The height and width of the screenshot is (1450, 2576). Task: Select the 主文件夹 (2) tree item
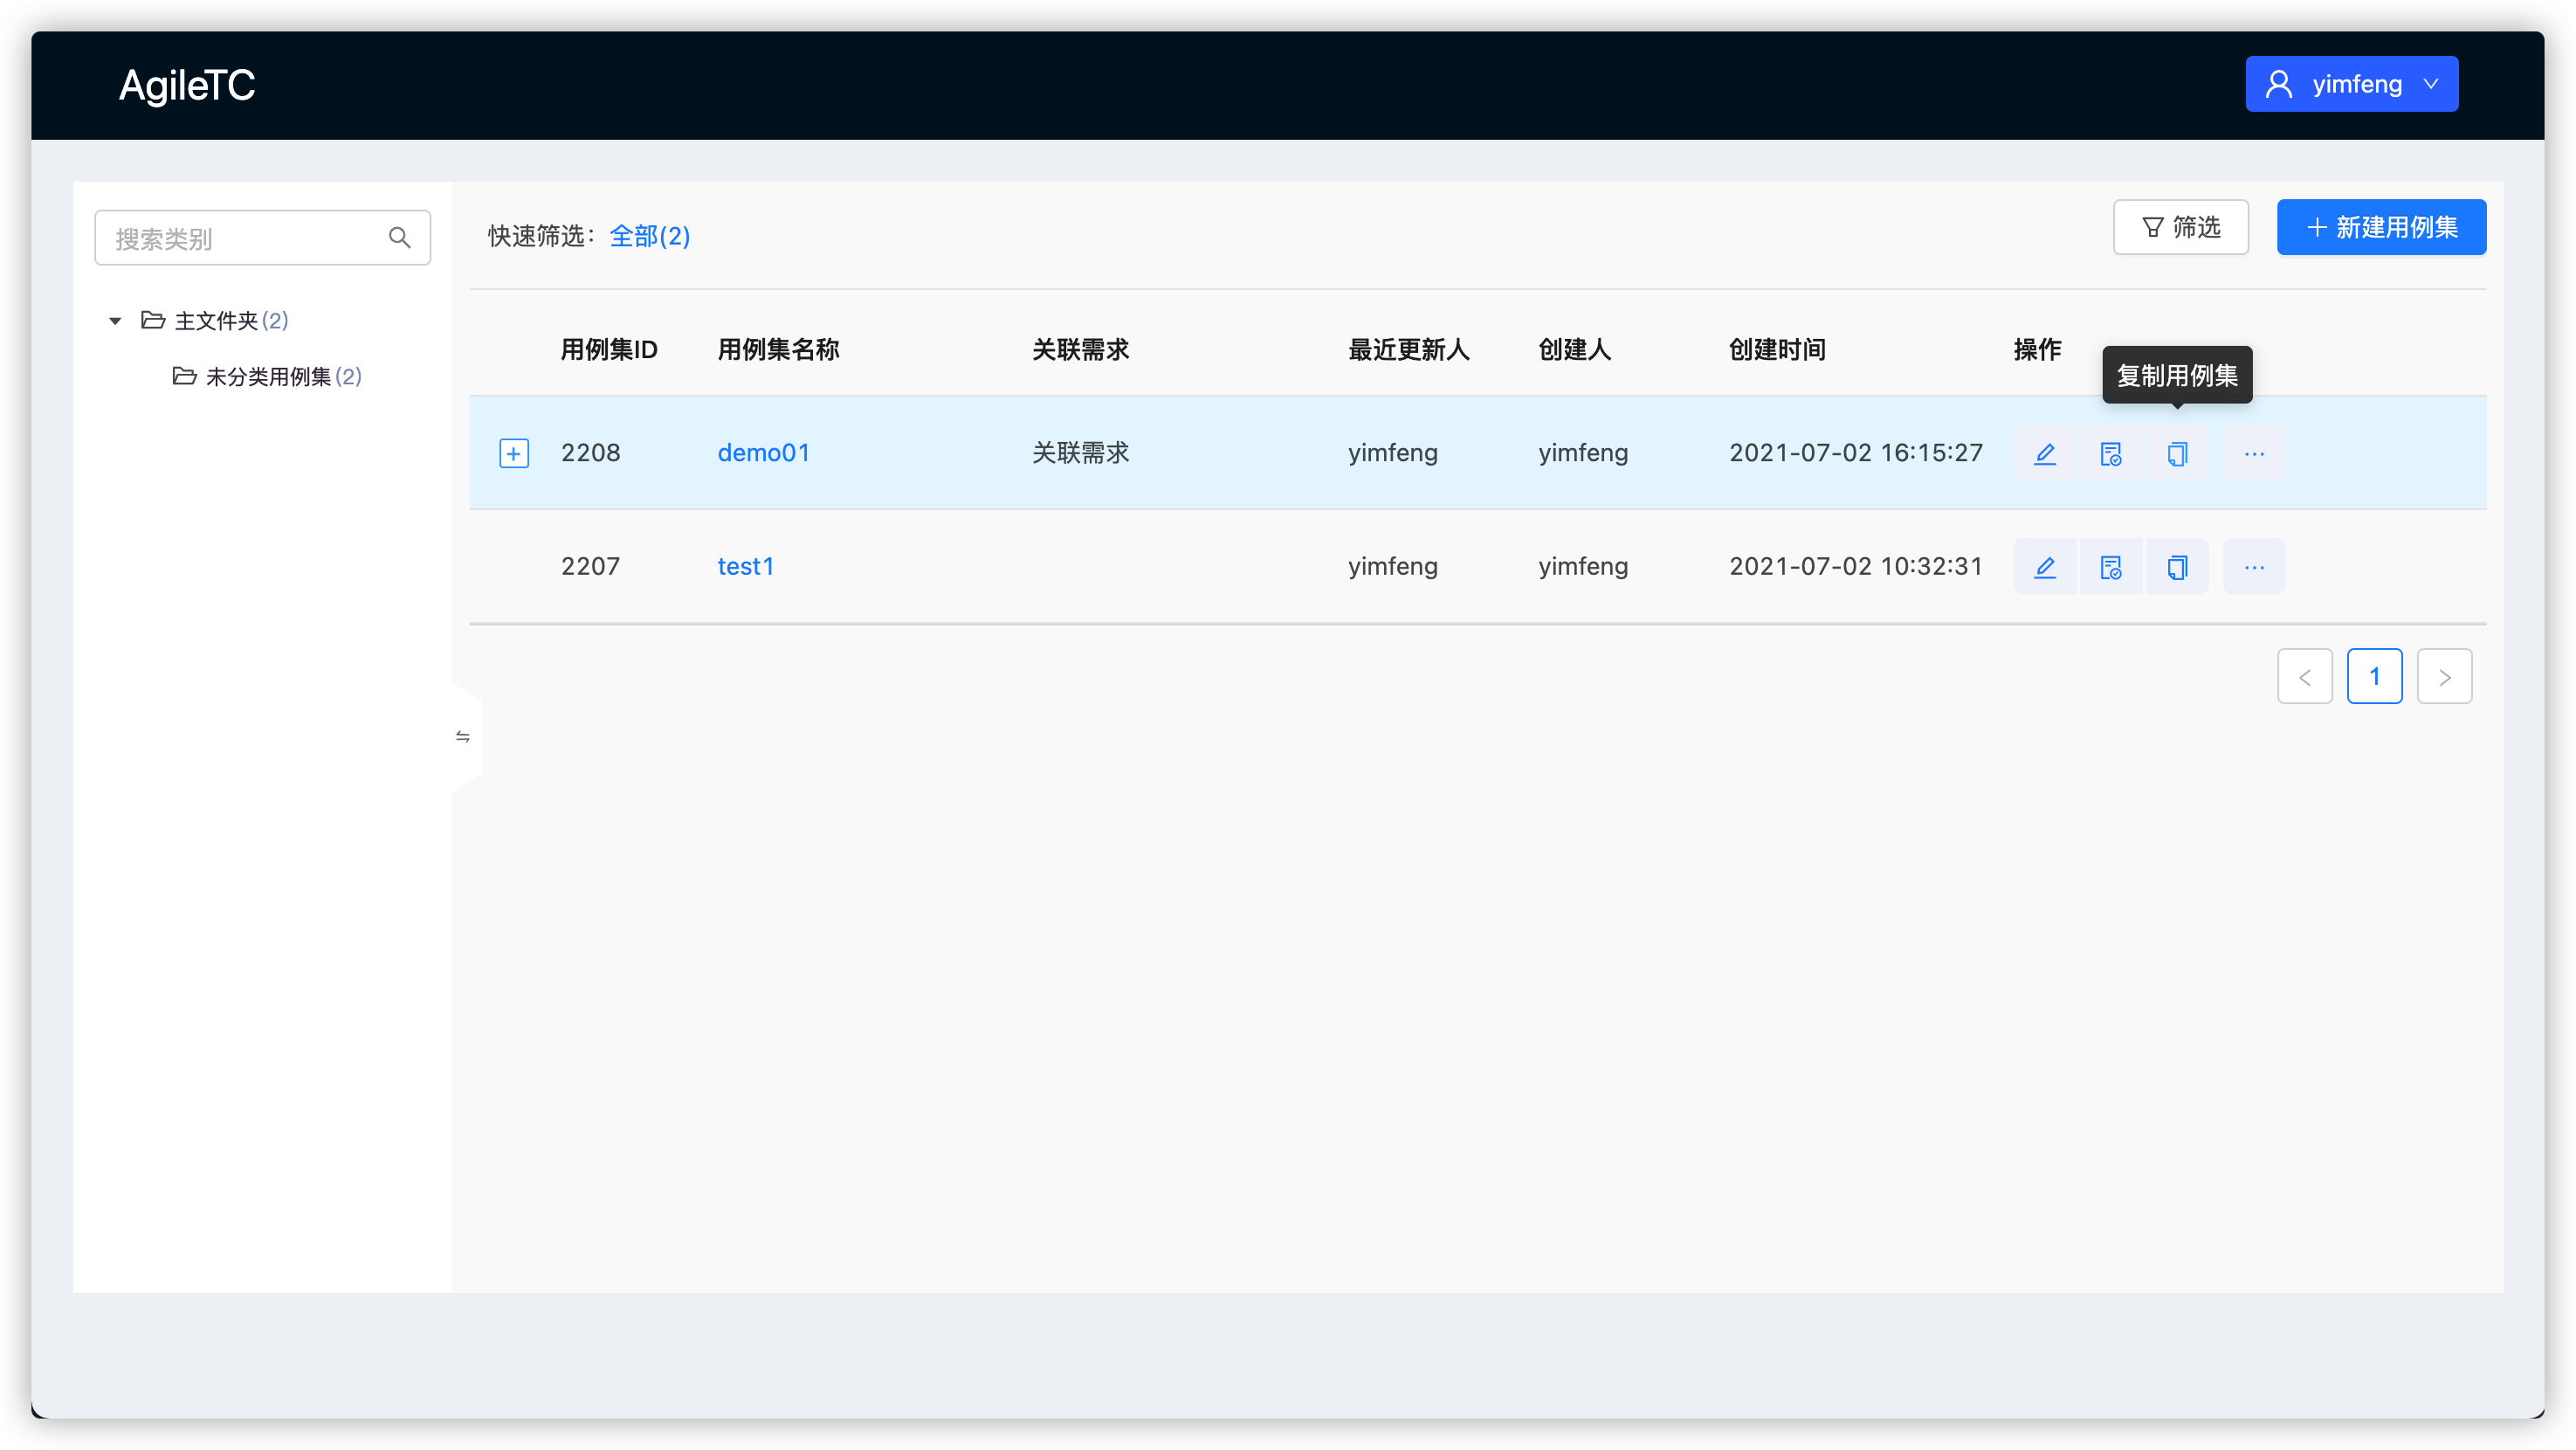[x=231, y=320]
